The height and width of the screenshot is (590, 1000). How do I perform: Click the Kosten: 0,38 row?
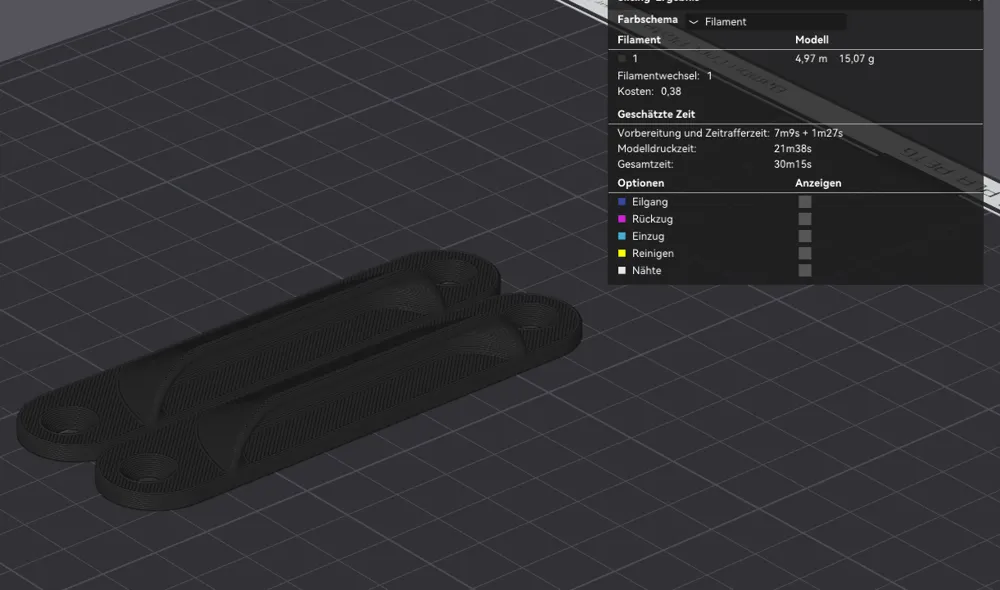pos(649,91)
